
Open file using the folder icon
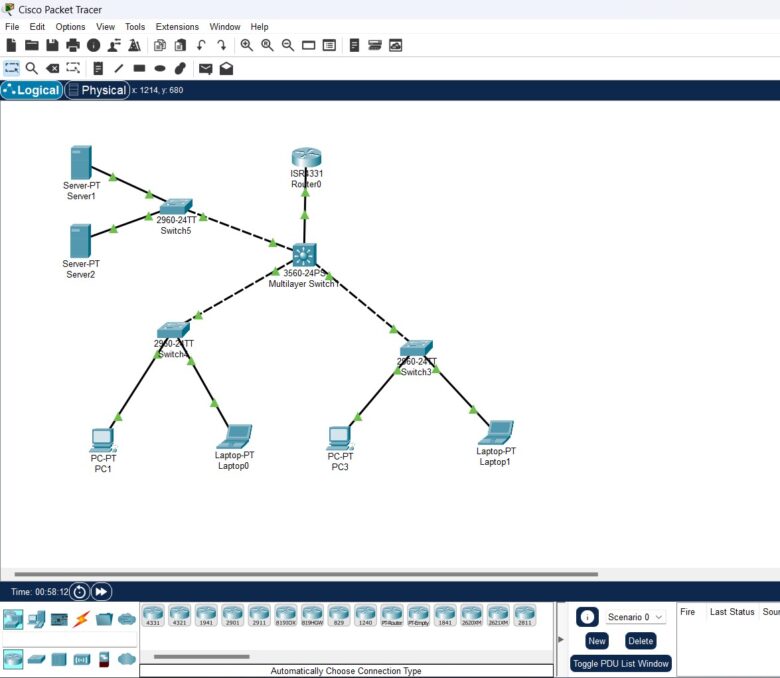tap(32, 45)
